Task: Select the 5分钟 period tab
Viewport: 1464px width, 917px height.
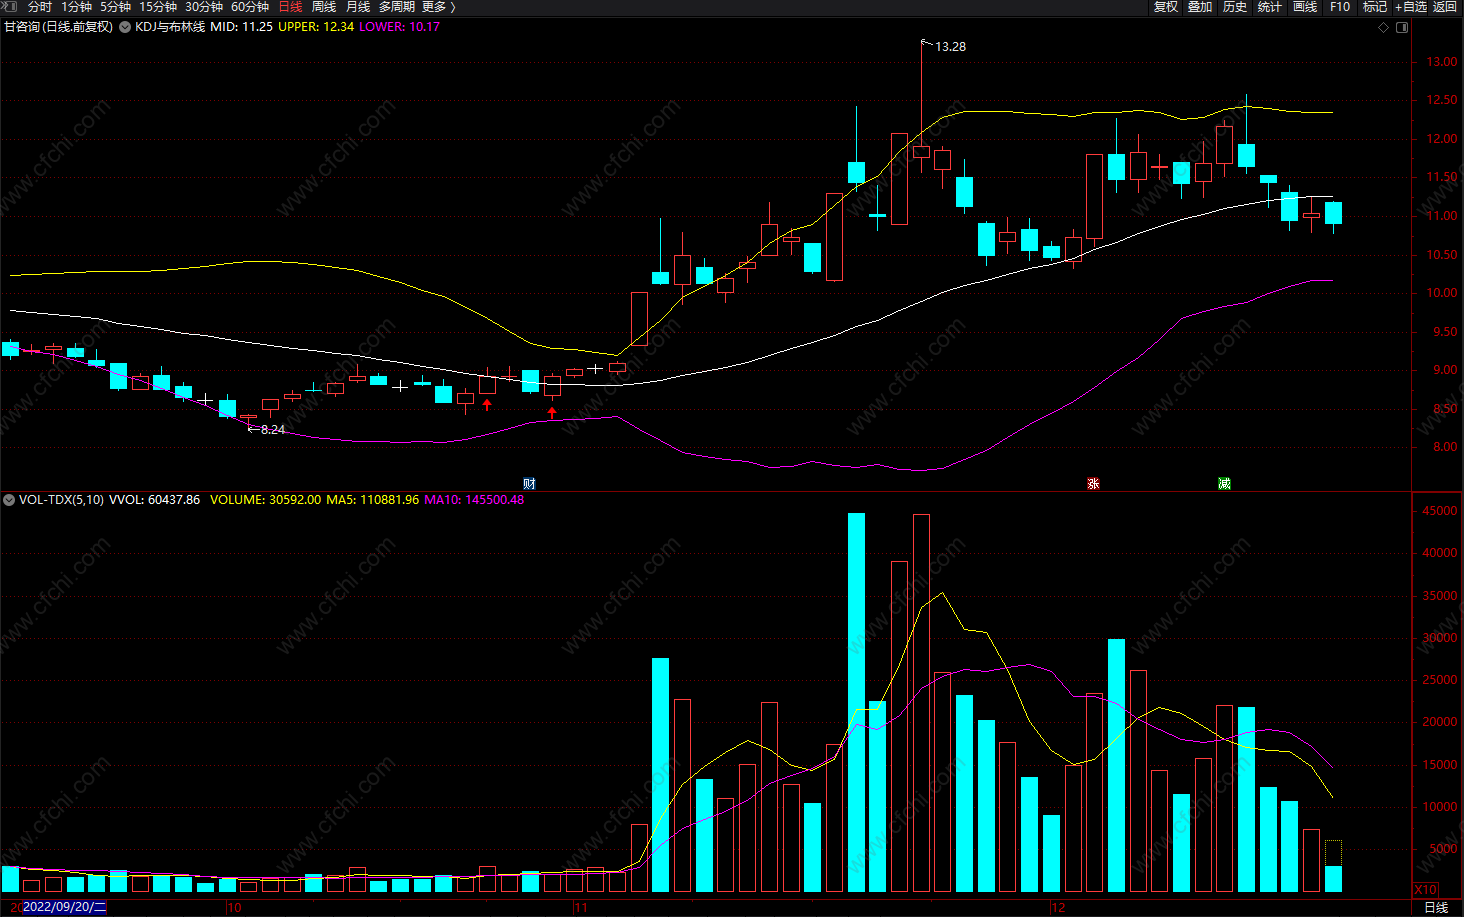Action: (x=116, y=7)
